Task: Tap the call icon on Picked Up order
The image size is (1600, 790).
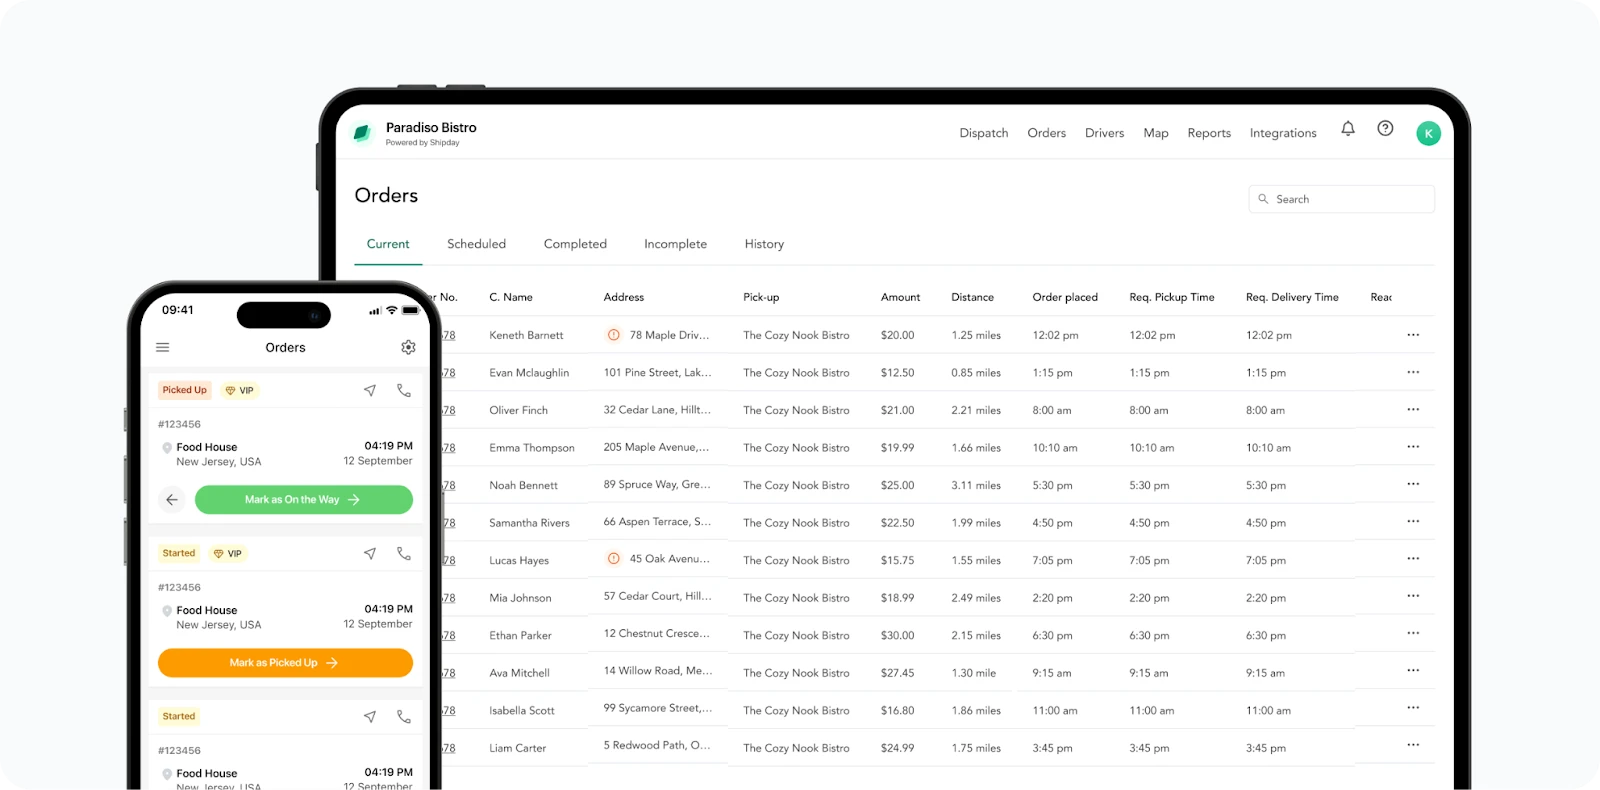Action: (404, 390)
